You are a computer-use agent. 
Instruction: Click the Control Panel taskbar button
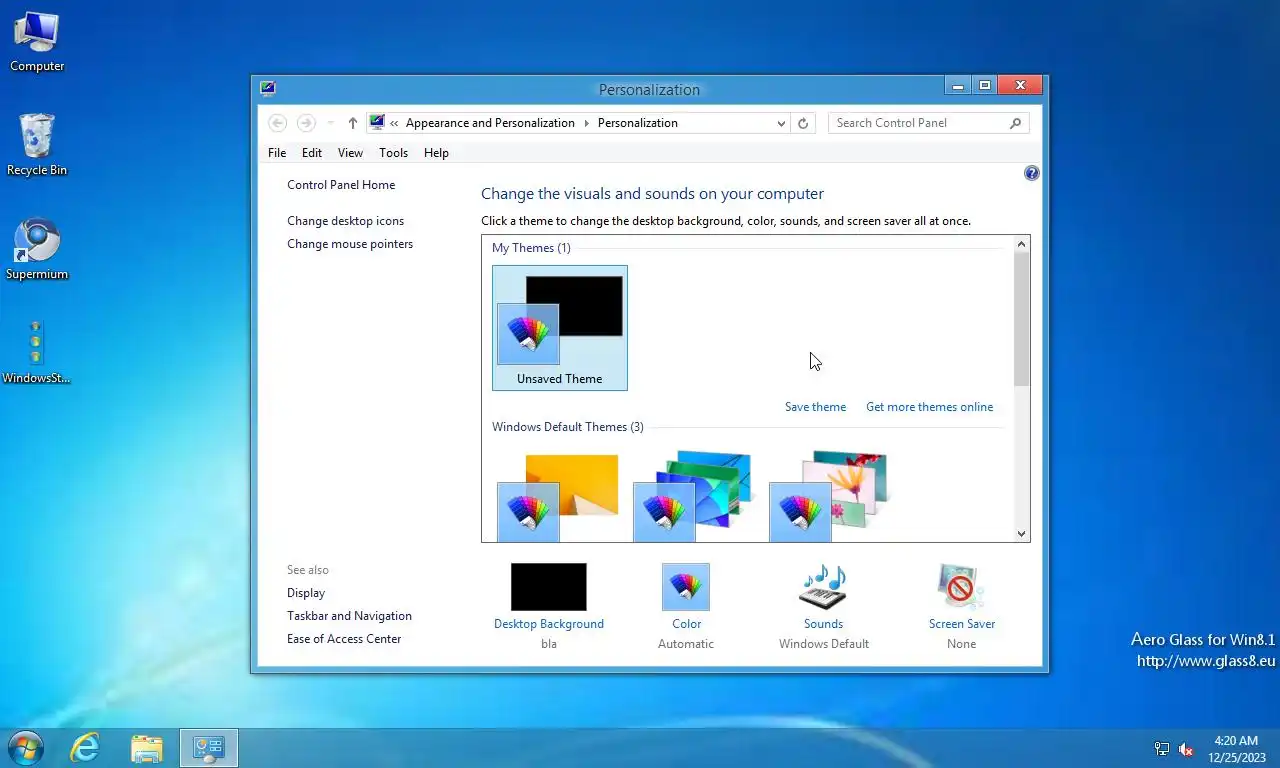pyautogui.click(x=209, y=748)
